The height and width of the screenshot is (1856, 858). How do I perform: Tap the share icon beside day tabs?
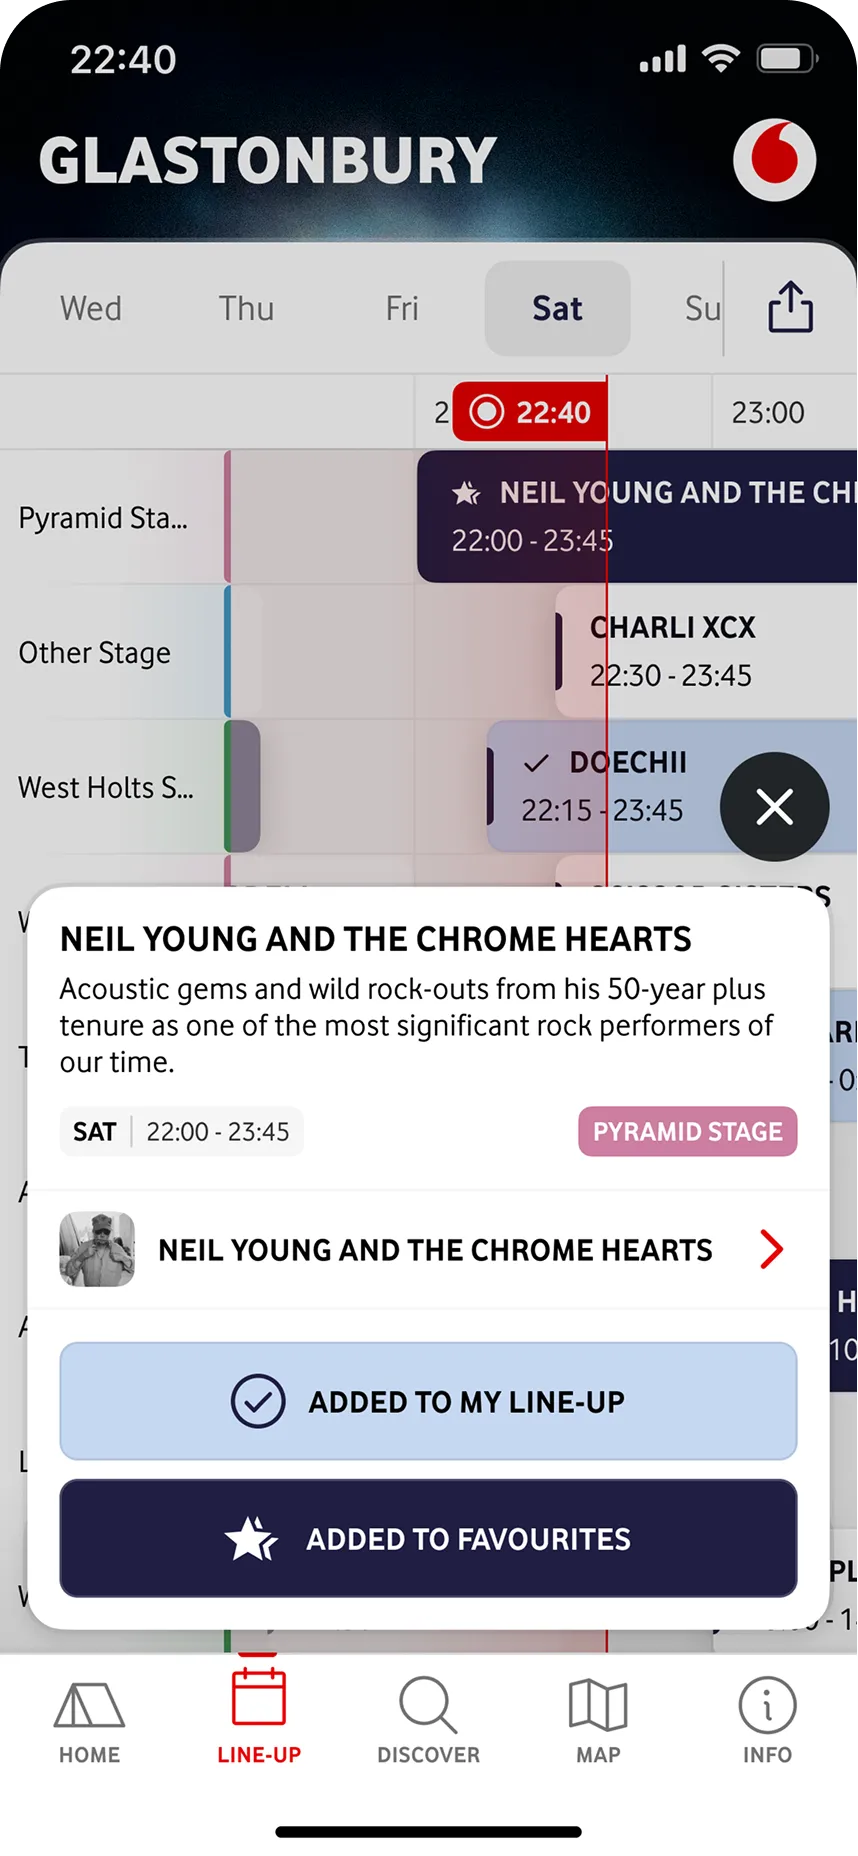point(790,307)
